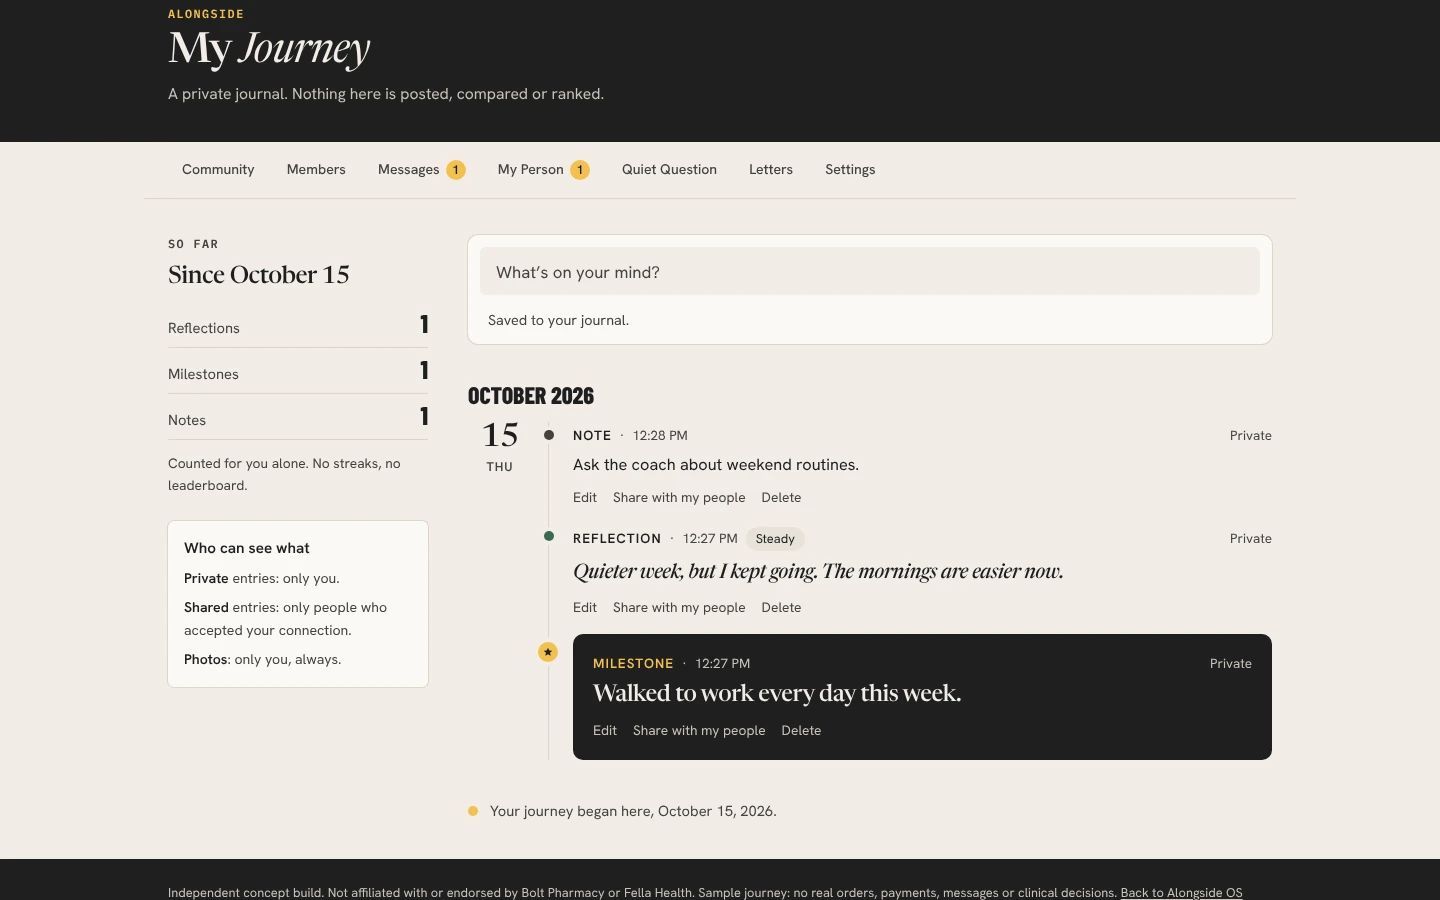The height and width of the screenshot is (900, 1440).
Task: Delete the Quieter week reflection
Action: [x=781, y=608]
